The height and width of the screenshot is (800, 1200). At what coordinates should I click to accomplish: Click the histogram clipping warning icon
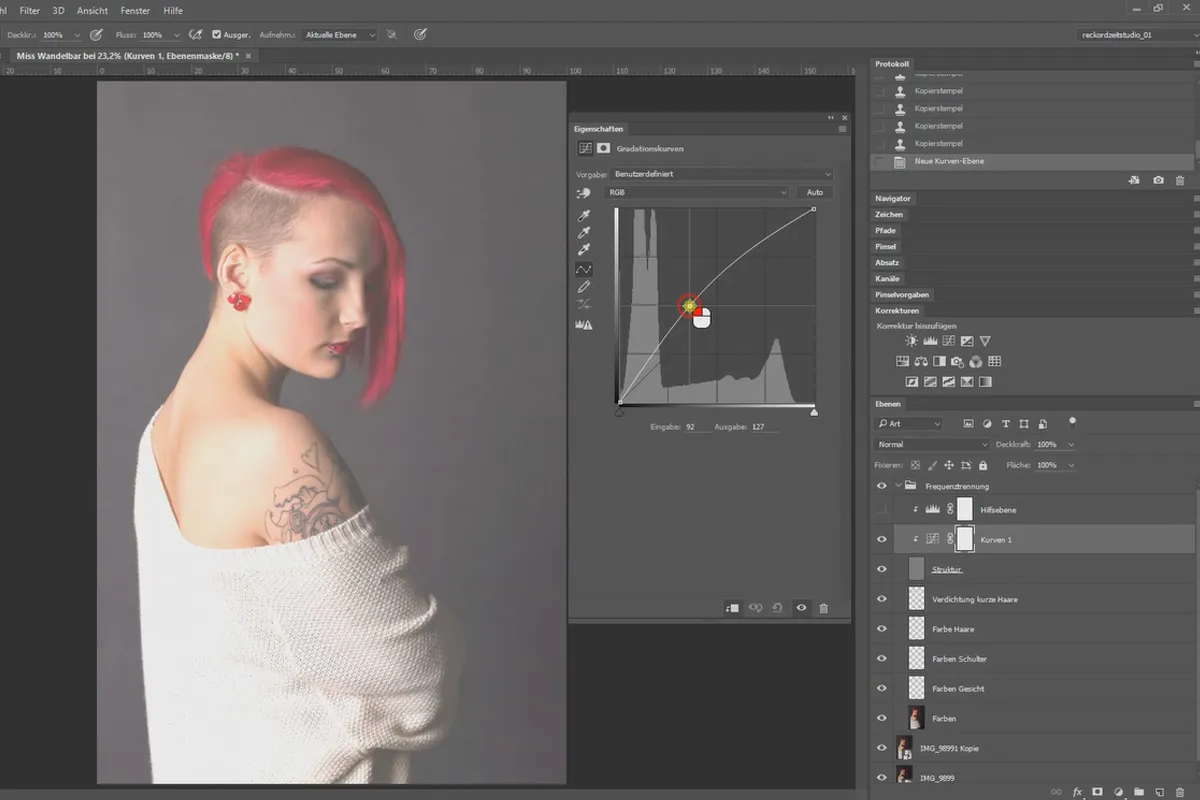coord(584,325)
